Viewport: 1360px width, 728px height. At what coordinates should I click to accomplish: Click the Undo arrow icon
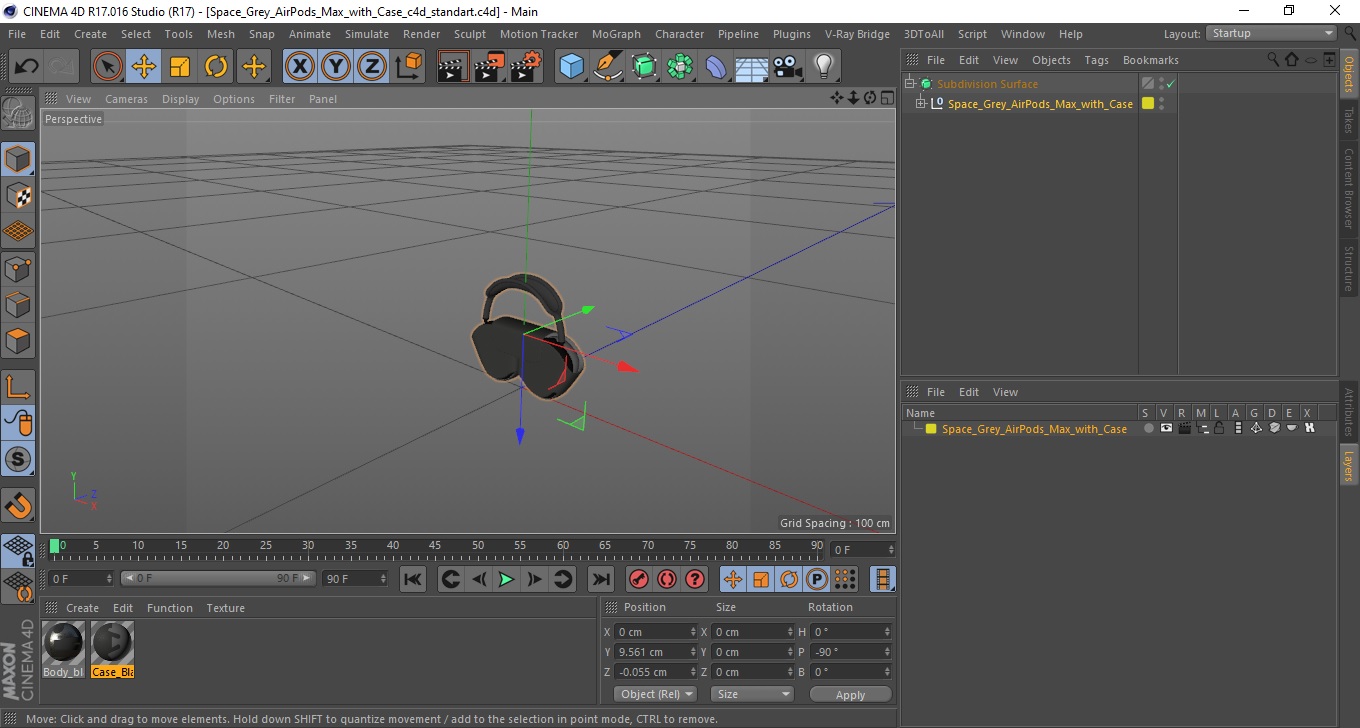click(x=27, y=67)
